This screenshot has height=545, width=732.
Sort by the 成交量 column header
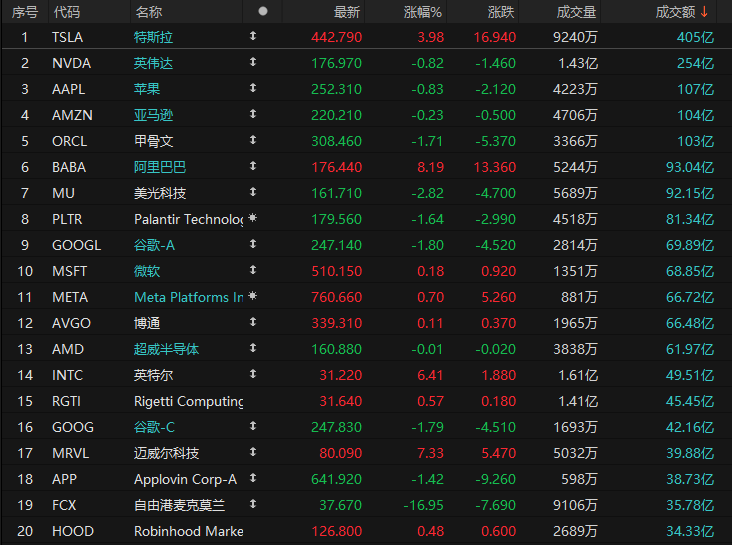(577, 12)
